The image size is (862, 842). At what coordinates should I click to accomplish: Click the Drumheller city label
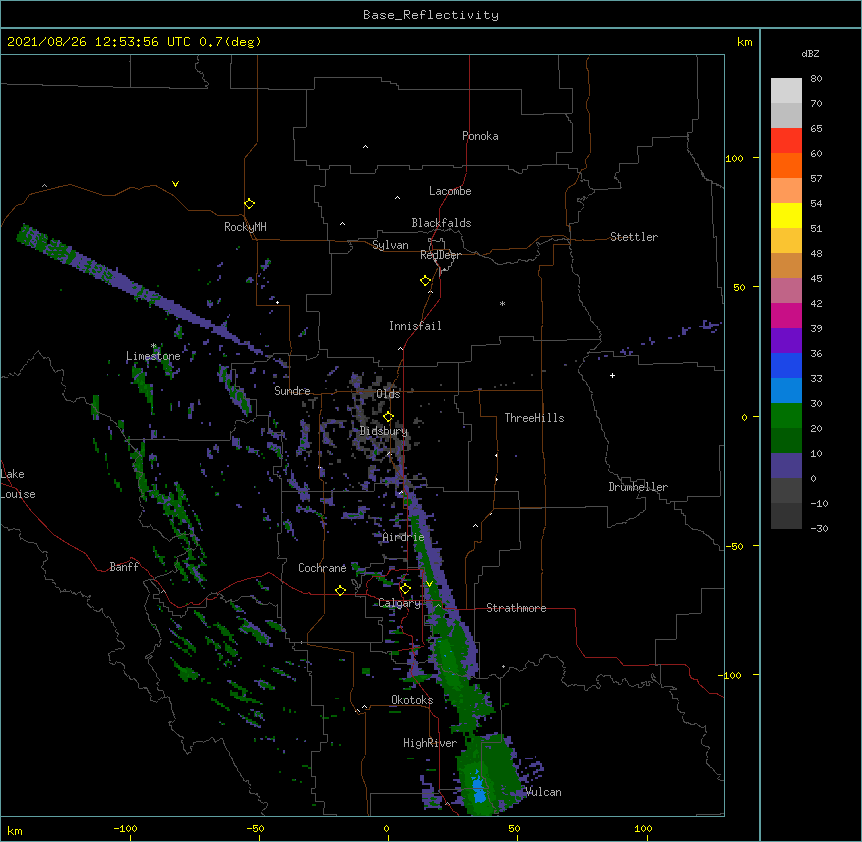(x=638, y=487)
